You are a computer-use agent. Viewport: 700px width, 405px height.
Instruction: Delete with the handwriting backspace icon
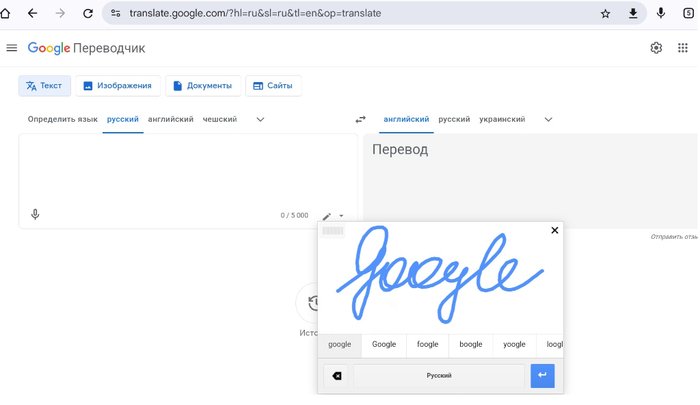(337, 376)
